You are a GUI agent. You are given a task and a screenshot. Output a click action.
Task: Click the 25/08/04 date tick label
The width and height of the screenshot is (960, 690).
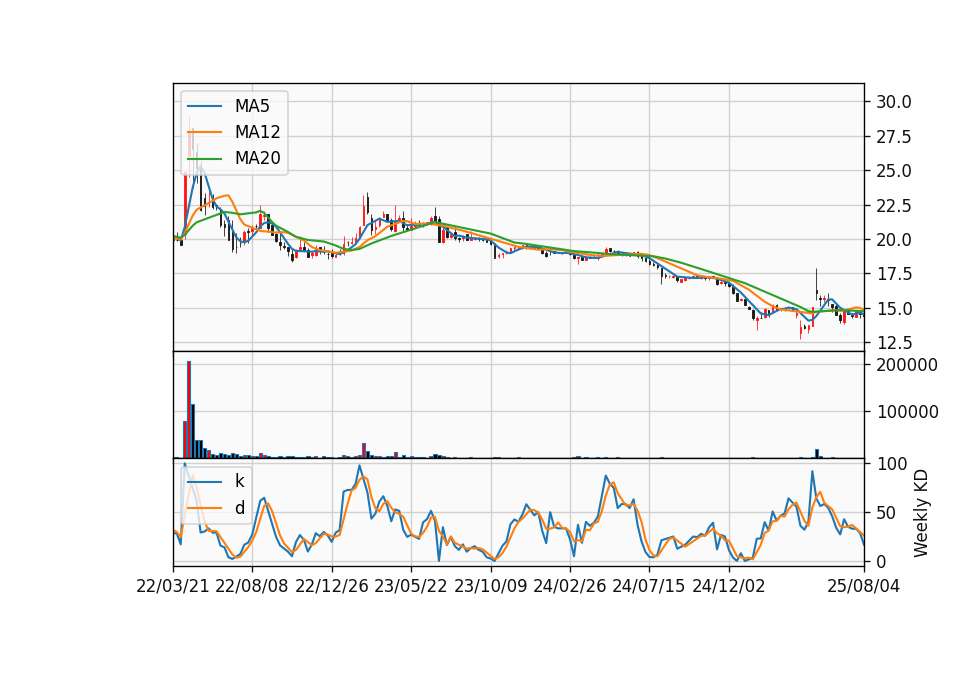click(x=864, y=586)
